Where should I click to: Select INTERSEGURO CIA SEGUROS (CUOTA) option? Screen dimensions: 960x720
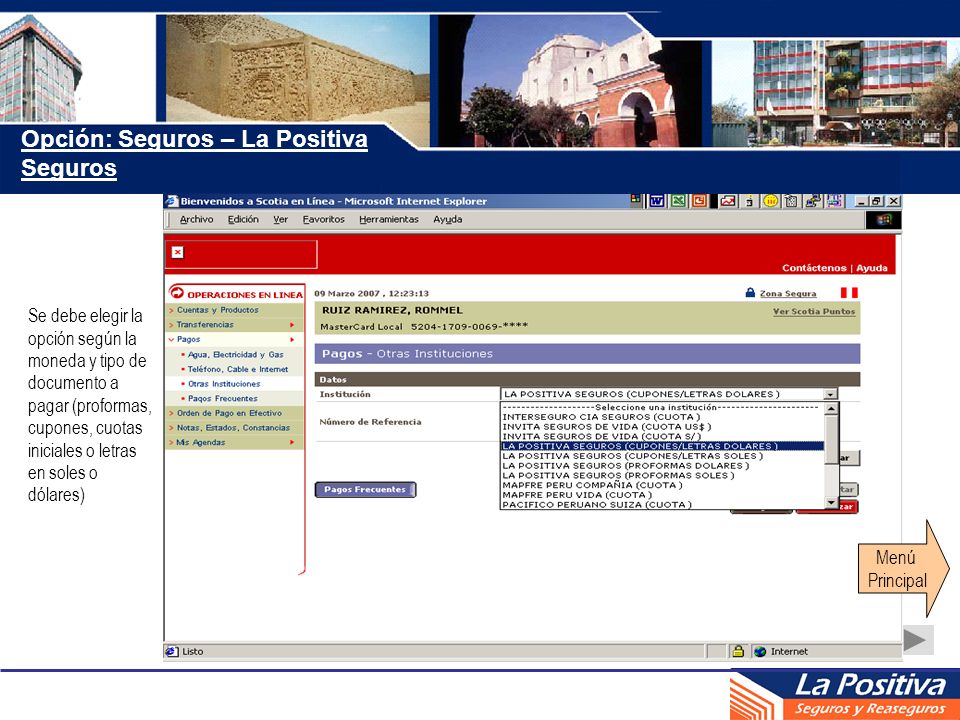click(662, 417)
